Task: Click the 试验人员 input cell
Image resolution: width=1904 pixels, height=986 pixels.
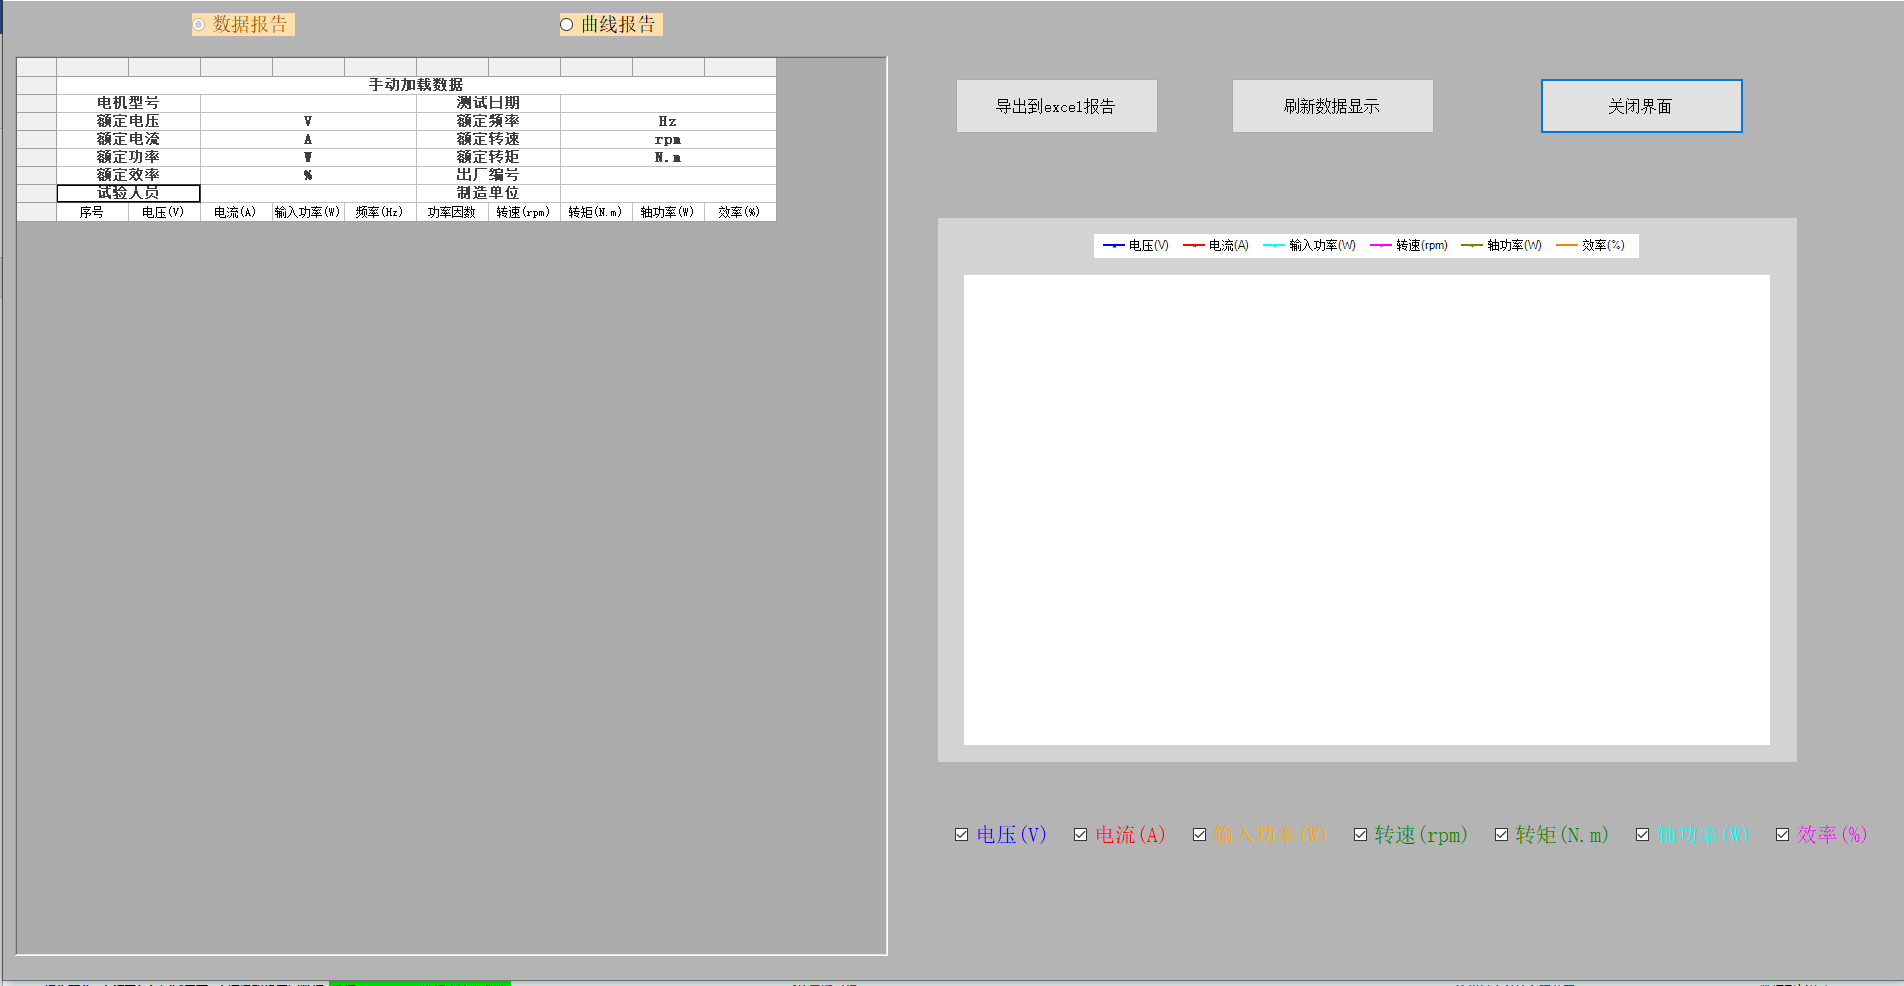Action: (130, 193)
